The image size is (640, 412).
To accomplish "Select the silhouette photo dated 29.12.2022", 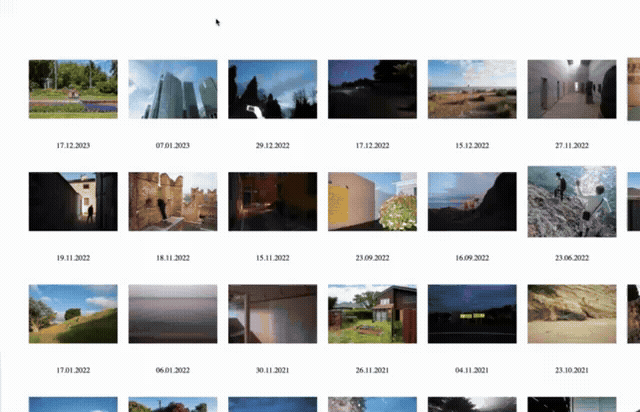I will coord(273,89).
